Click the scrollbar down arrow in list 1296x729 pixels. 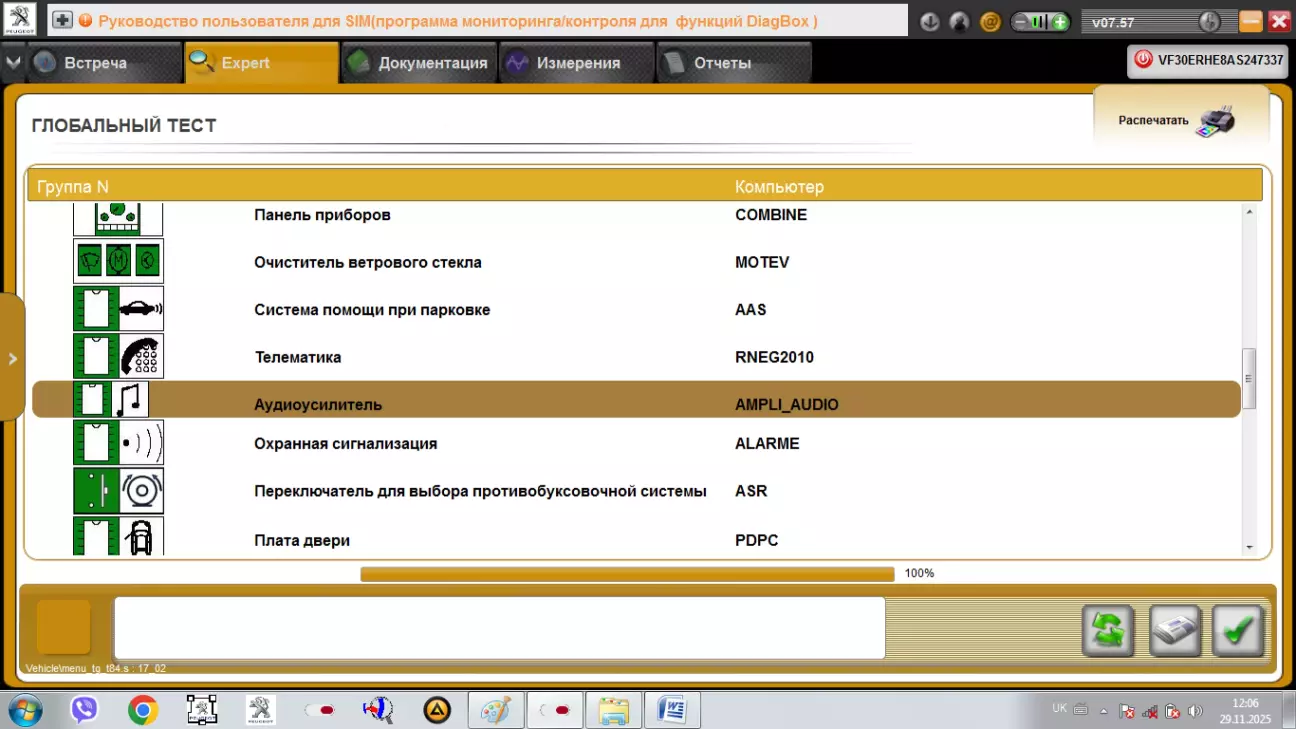[x=1249, y=547]
